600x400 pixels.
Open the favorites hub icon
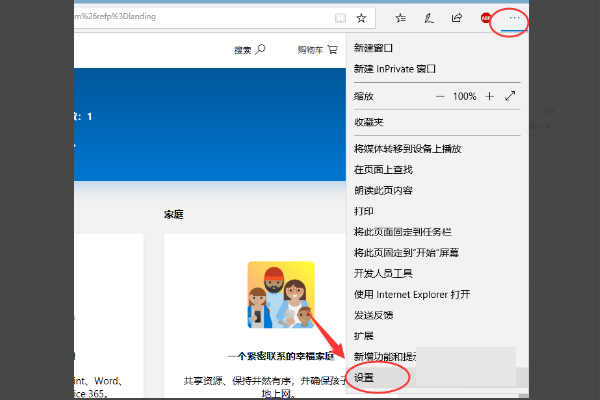(x=401, y=18)
